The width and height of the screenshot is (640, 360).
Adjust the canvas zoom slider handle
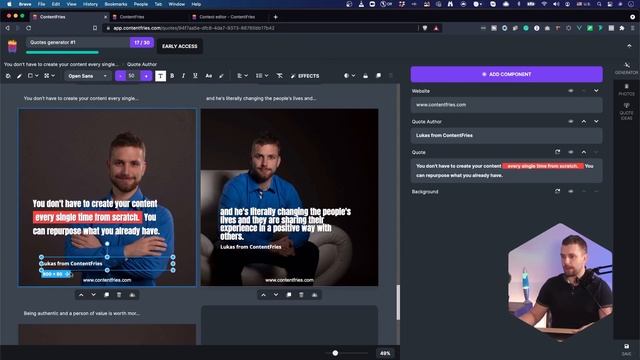335,353
